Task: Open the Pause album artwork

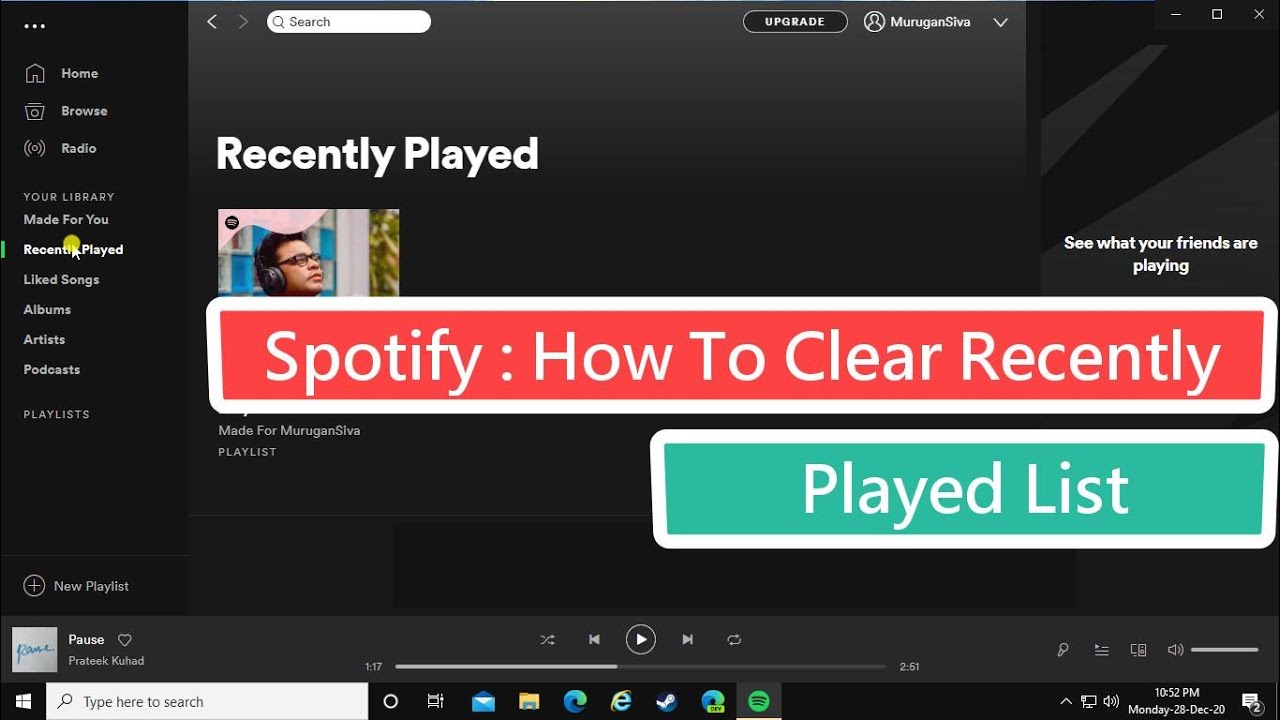Action: [x=34, y=650]
